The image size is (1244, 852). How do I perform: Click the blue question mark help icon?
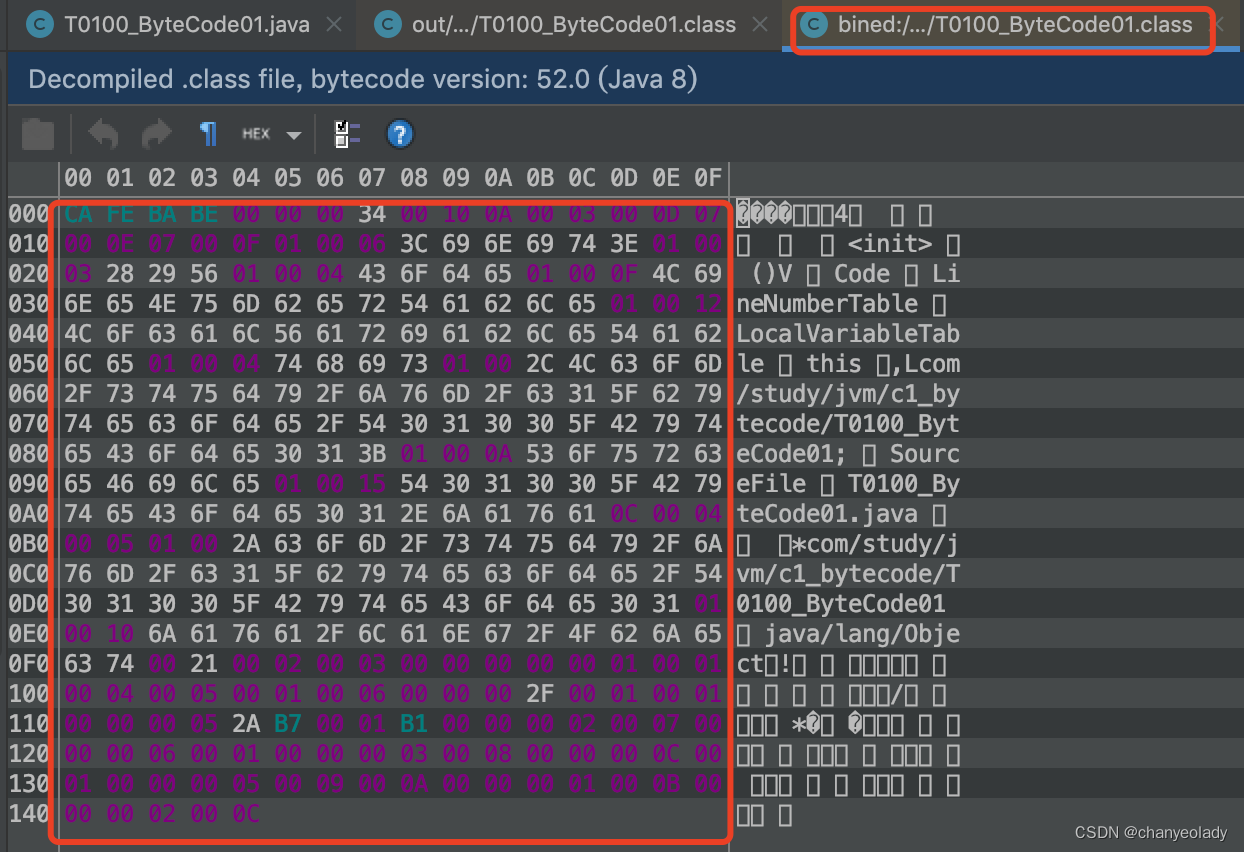(x=399, y=134)
